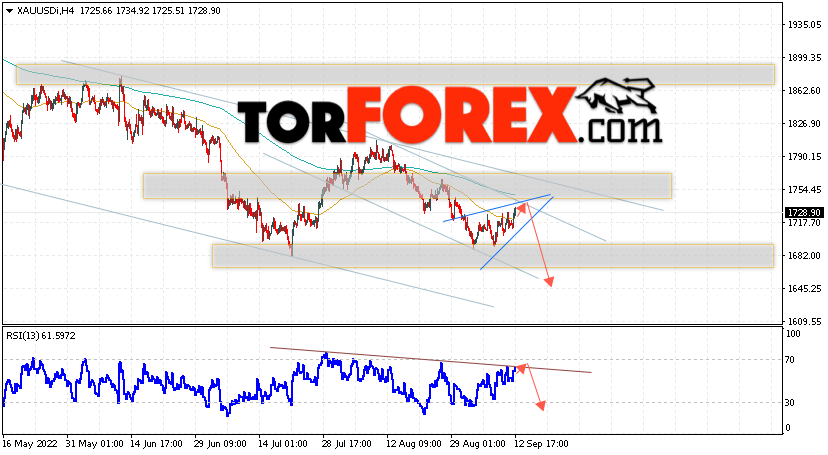Select the 1935.05 price axis label

[804, 25]
